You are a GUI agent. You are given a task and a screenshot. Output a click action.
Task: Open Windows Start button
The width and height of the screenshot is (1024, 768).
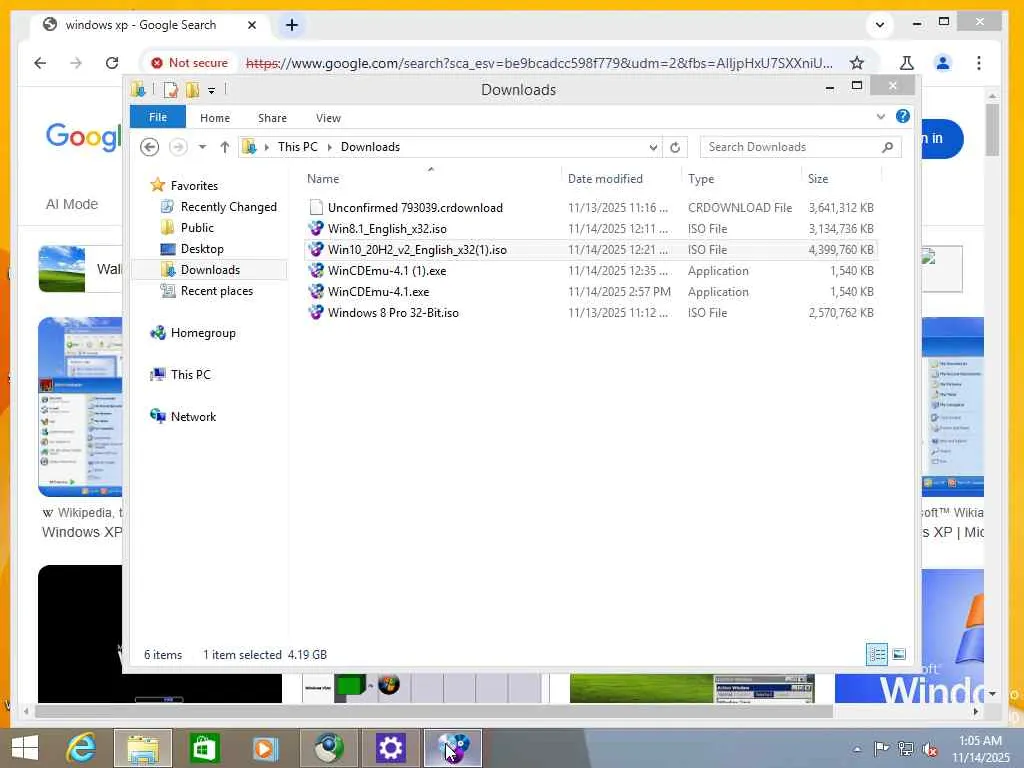(25, 748)
